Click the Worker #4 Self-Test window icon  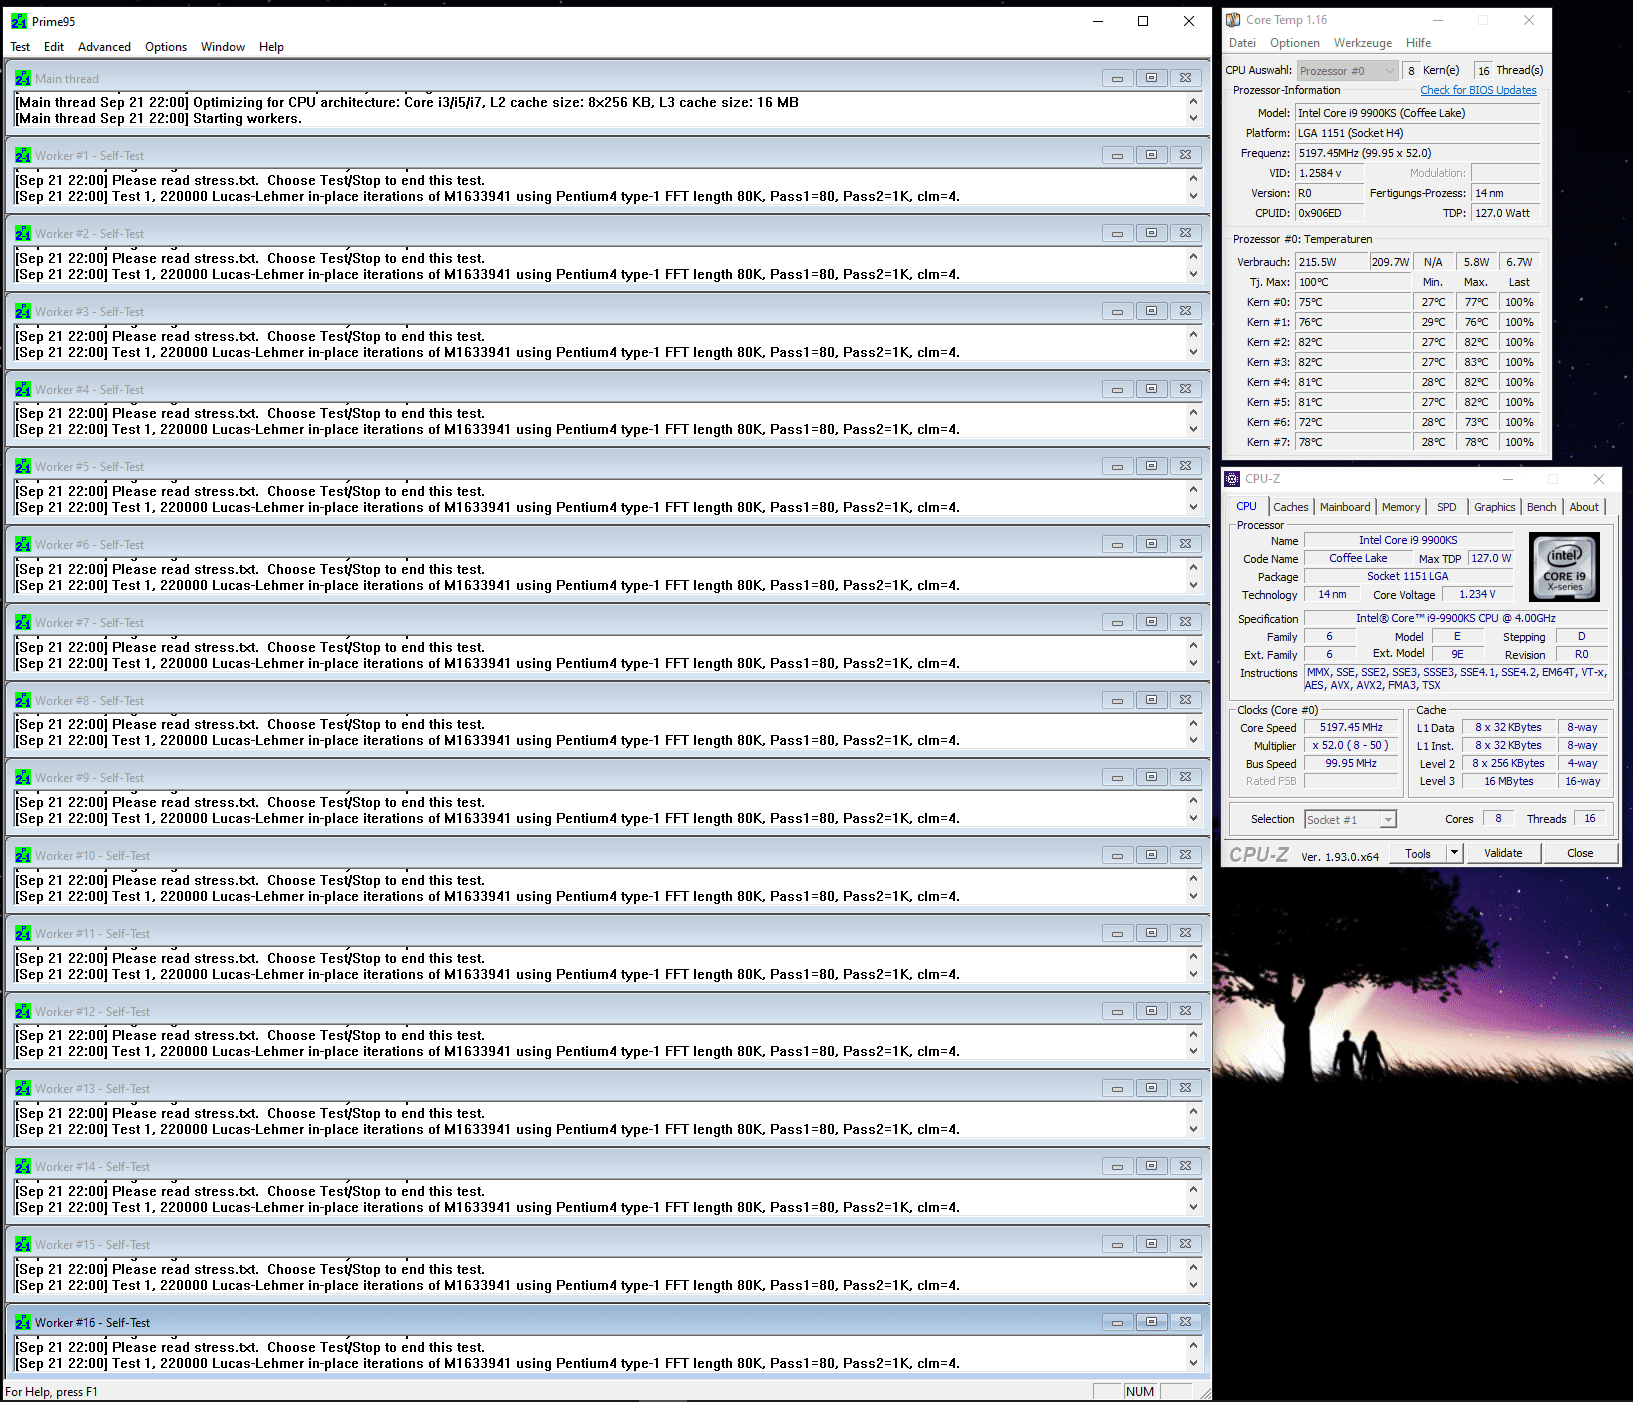pos(23,390)
